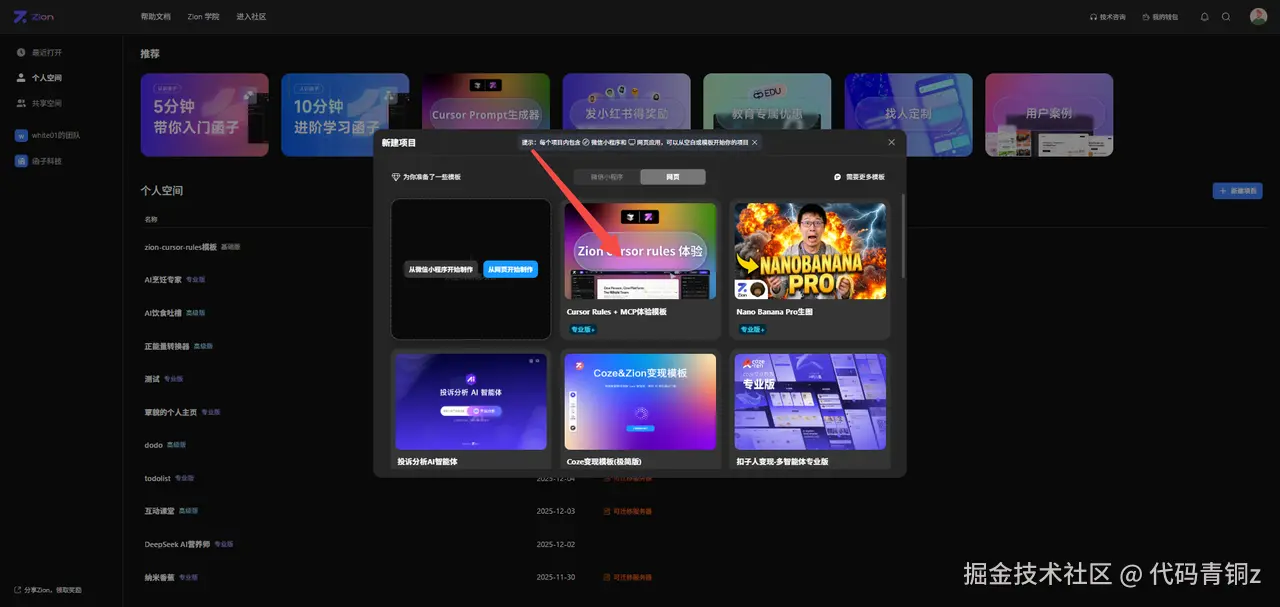Click 专业版+ badge under Nano Banana Pro生图
Screen dimensions: 1280x607
(x=752, y=329)
